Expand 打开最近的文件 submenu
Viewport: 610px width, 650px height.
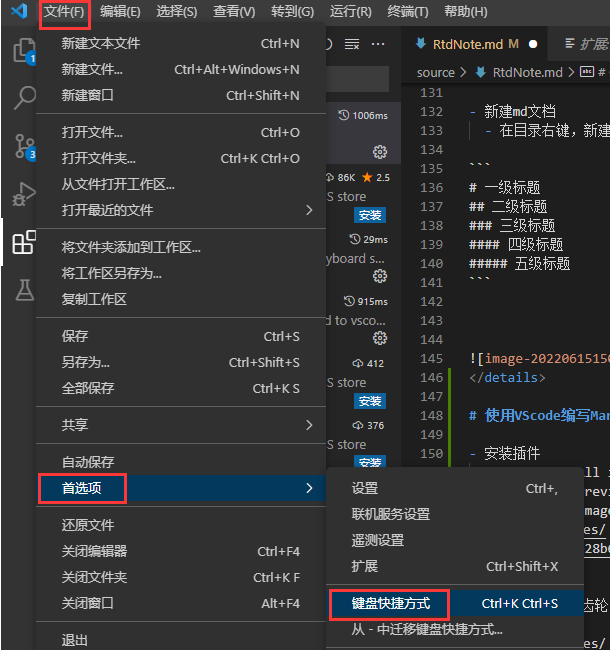click(x=181, y=210)
